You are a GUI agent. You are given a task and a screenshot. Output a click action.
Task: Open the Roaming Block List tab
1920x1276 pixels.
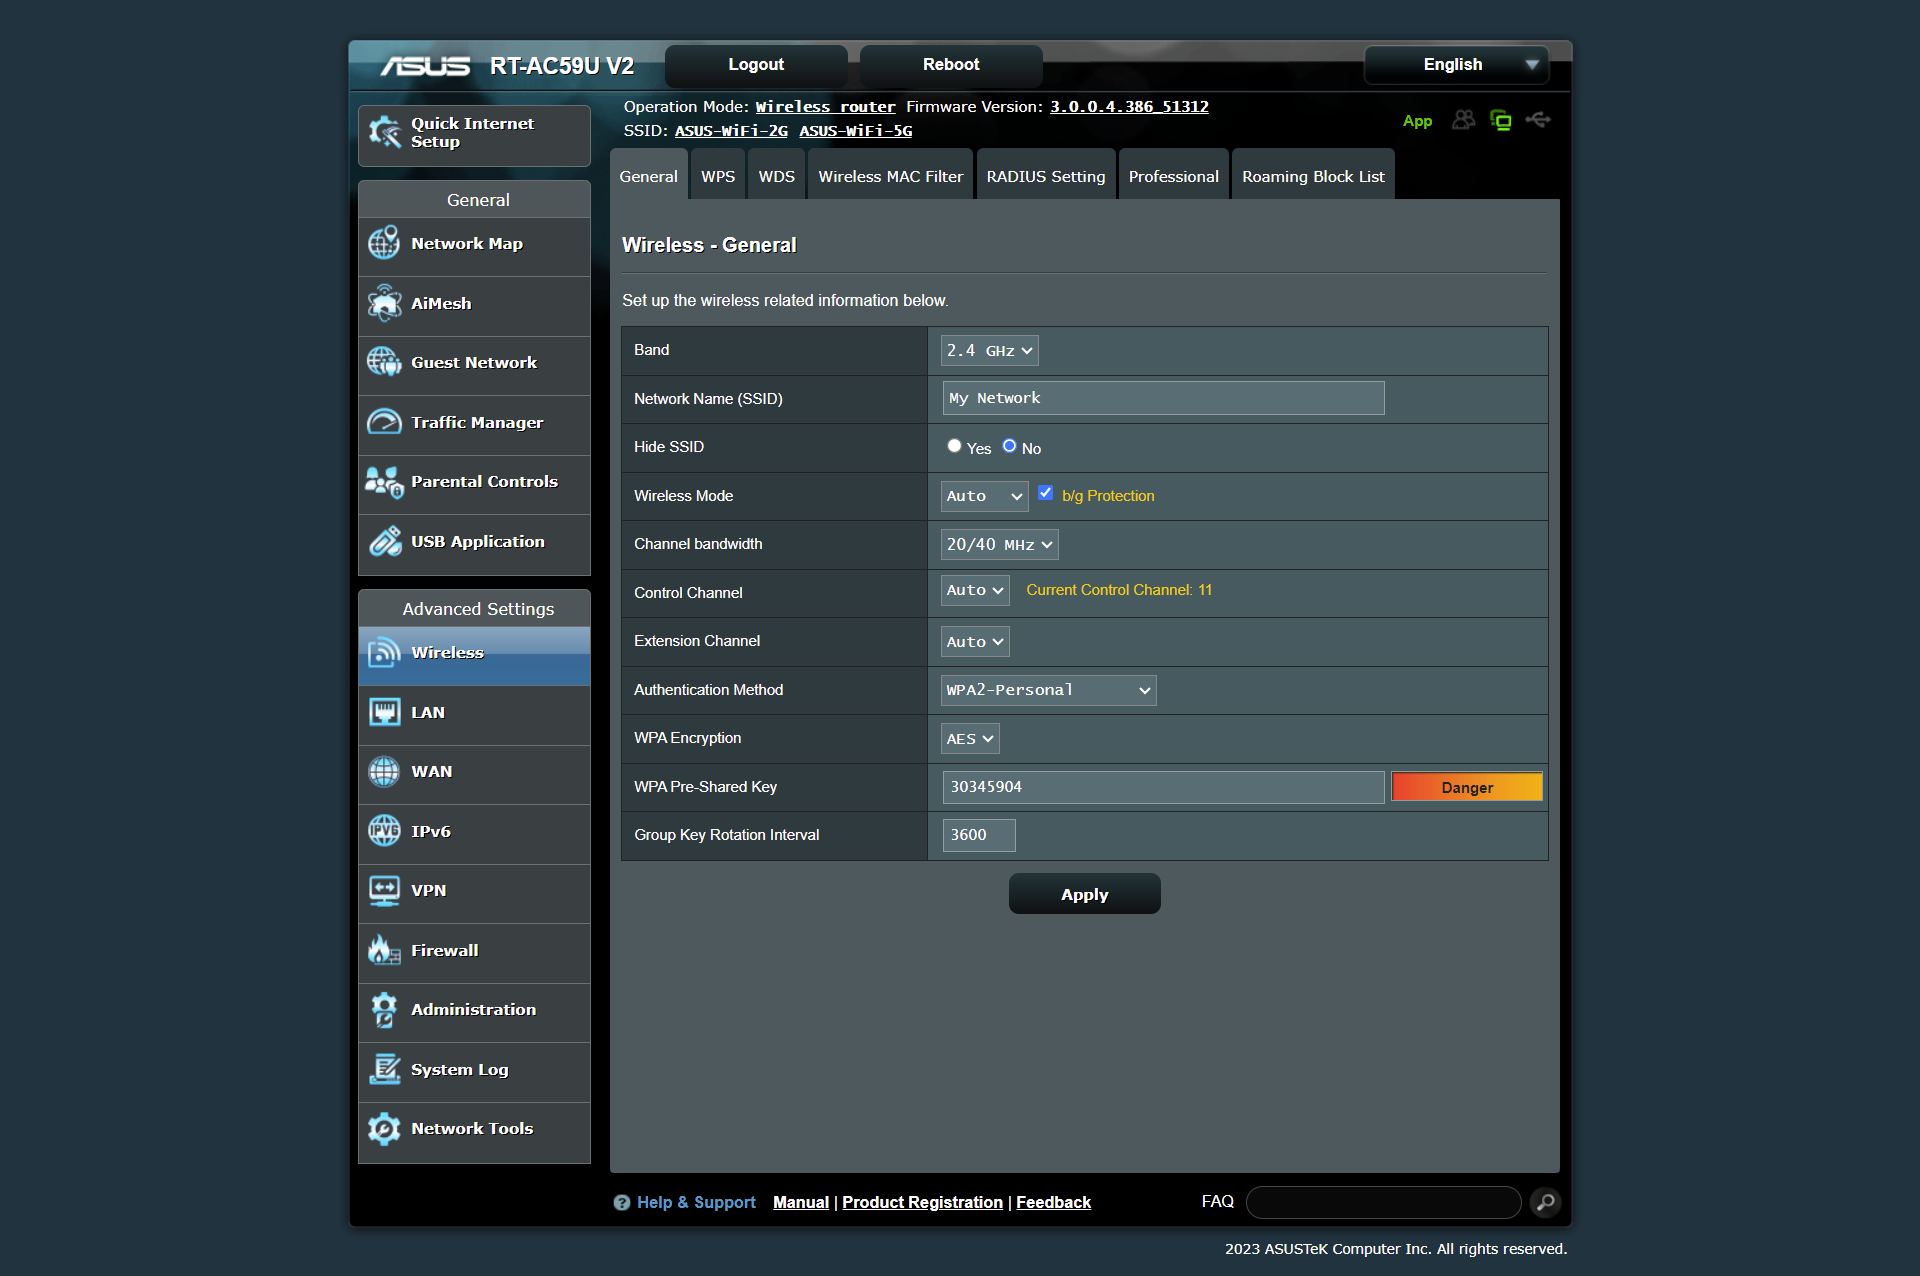[x=1313, y=176]
